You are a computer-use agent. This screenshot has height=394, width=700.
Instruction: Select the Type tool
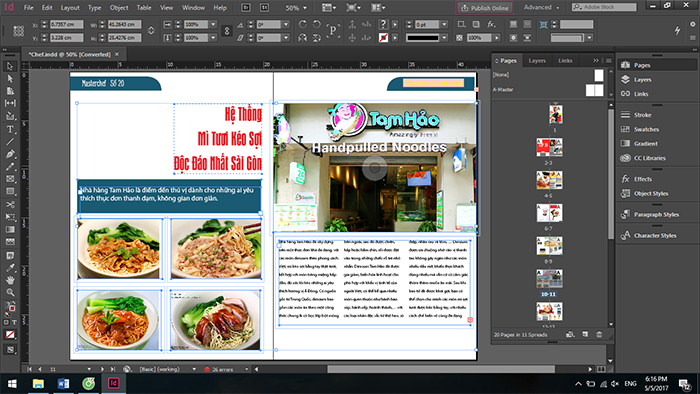tap(10, 129)
